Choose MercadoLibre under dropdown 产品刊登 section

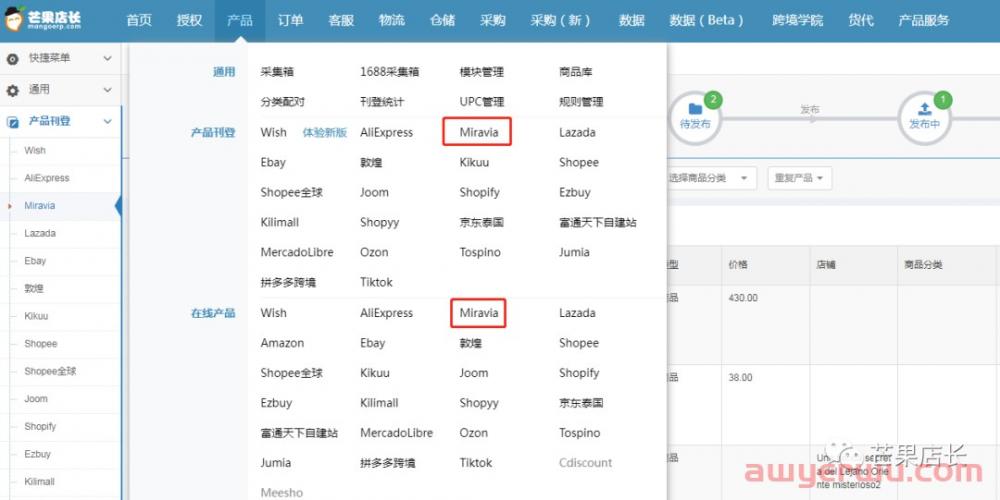pos(297,253)
